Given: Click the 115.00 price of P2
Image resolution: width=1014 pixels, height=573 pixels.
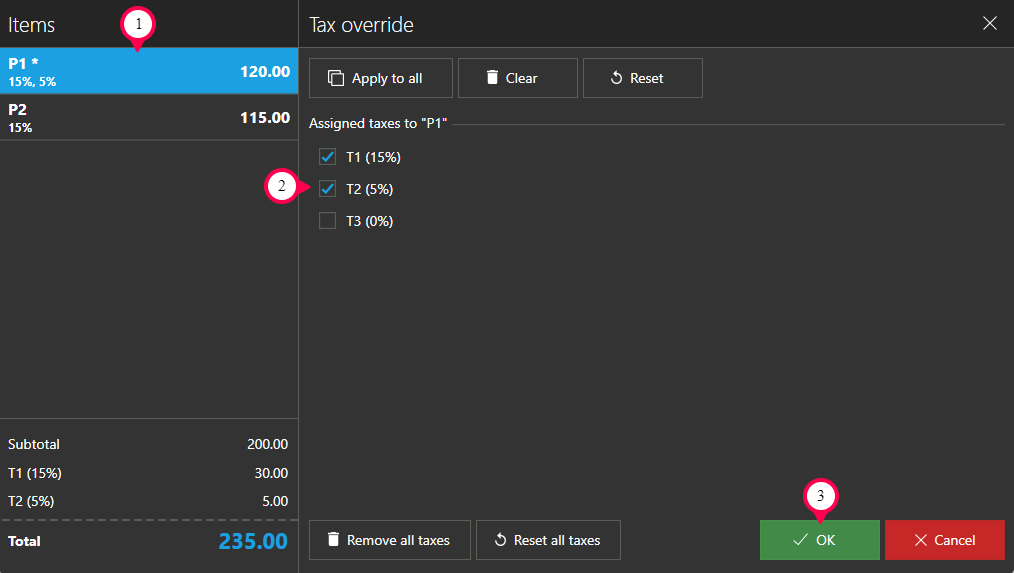Looking at the screenshot, I should (265, 118).
